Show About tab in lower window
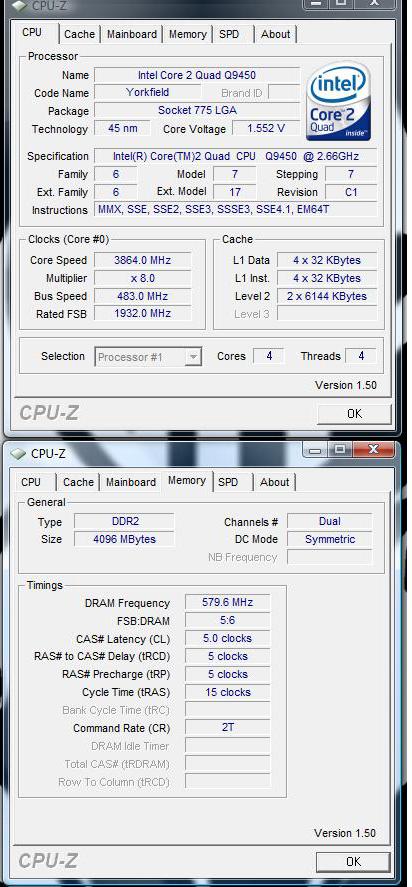Image resolution: width=412 pixels, height=887 pixels. tap(274, 482)
